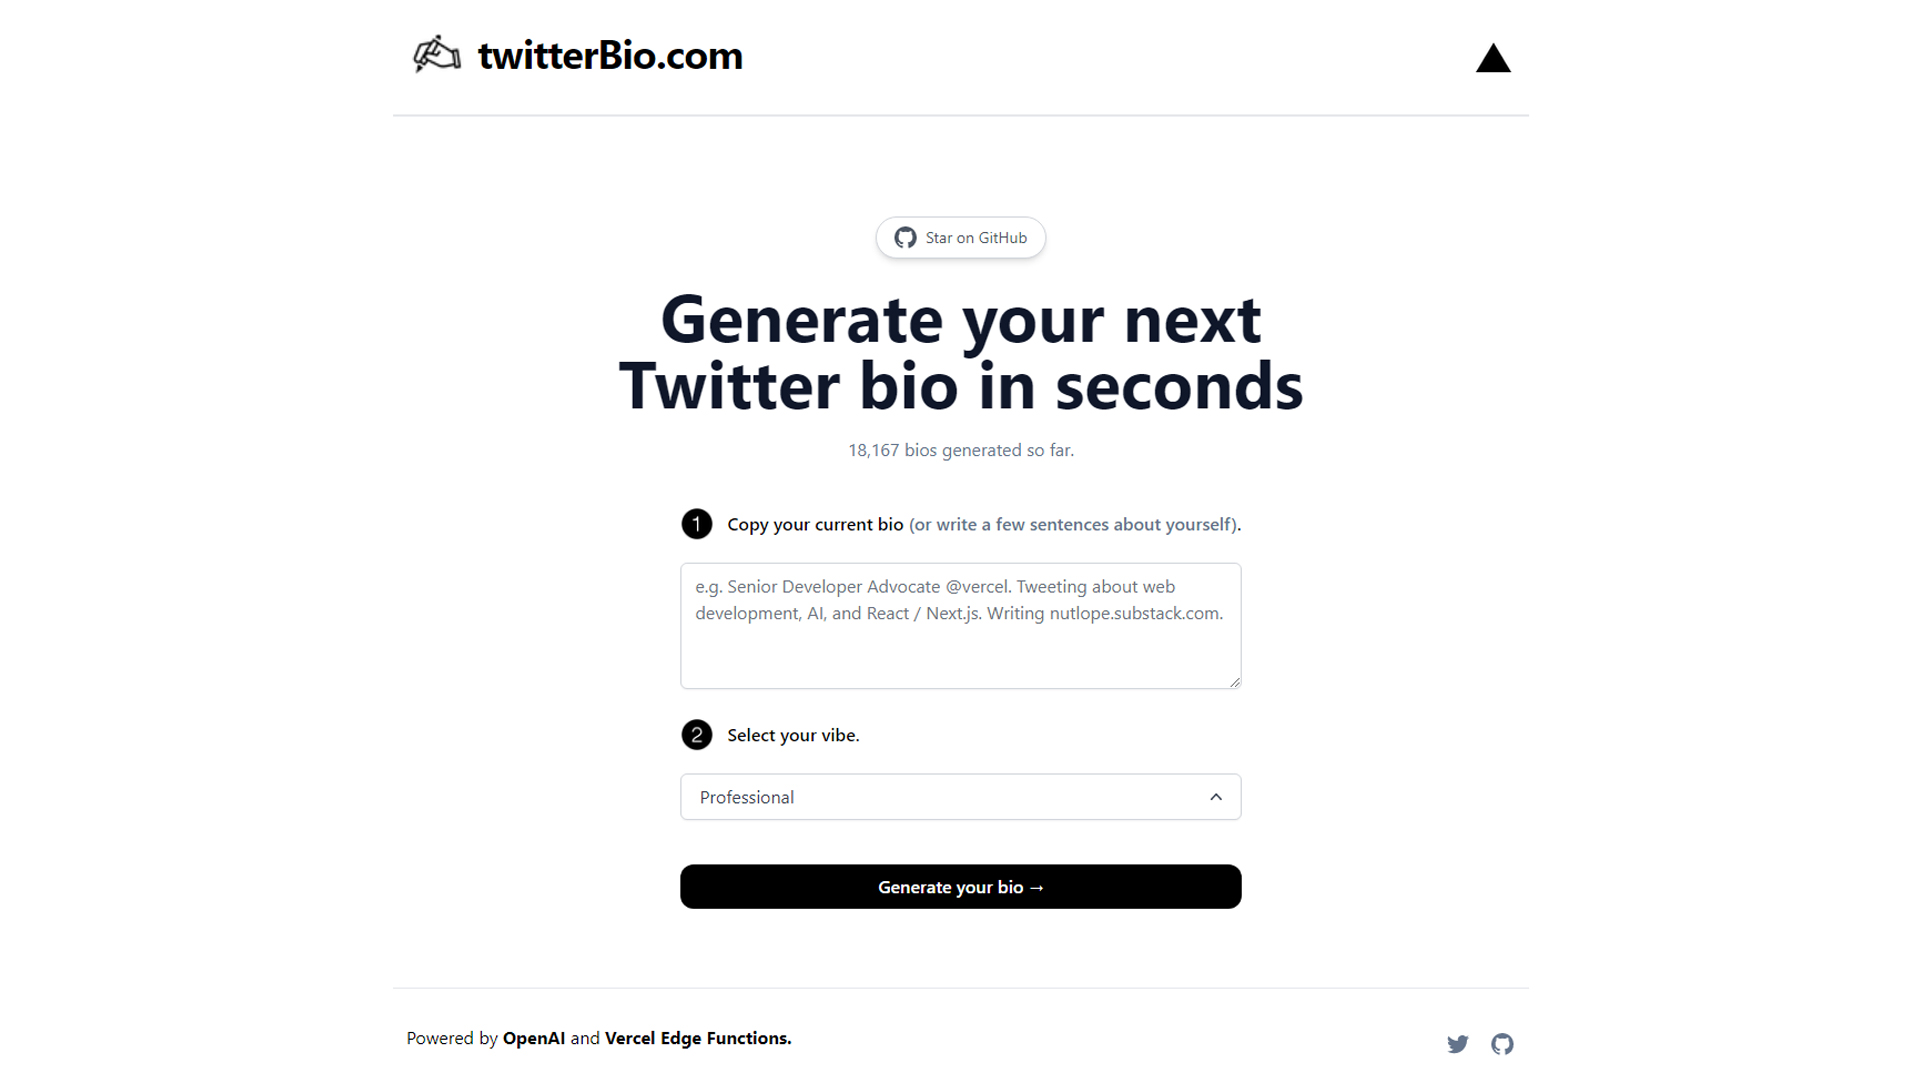The width and height of the screenshot is (1920, 1080).
Task: Open the GitHub icon in the footer
Action: pos(1502,1043)
